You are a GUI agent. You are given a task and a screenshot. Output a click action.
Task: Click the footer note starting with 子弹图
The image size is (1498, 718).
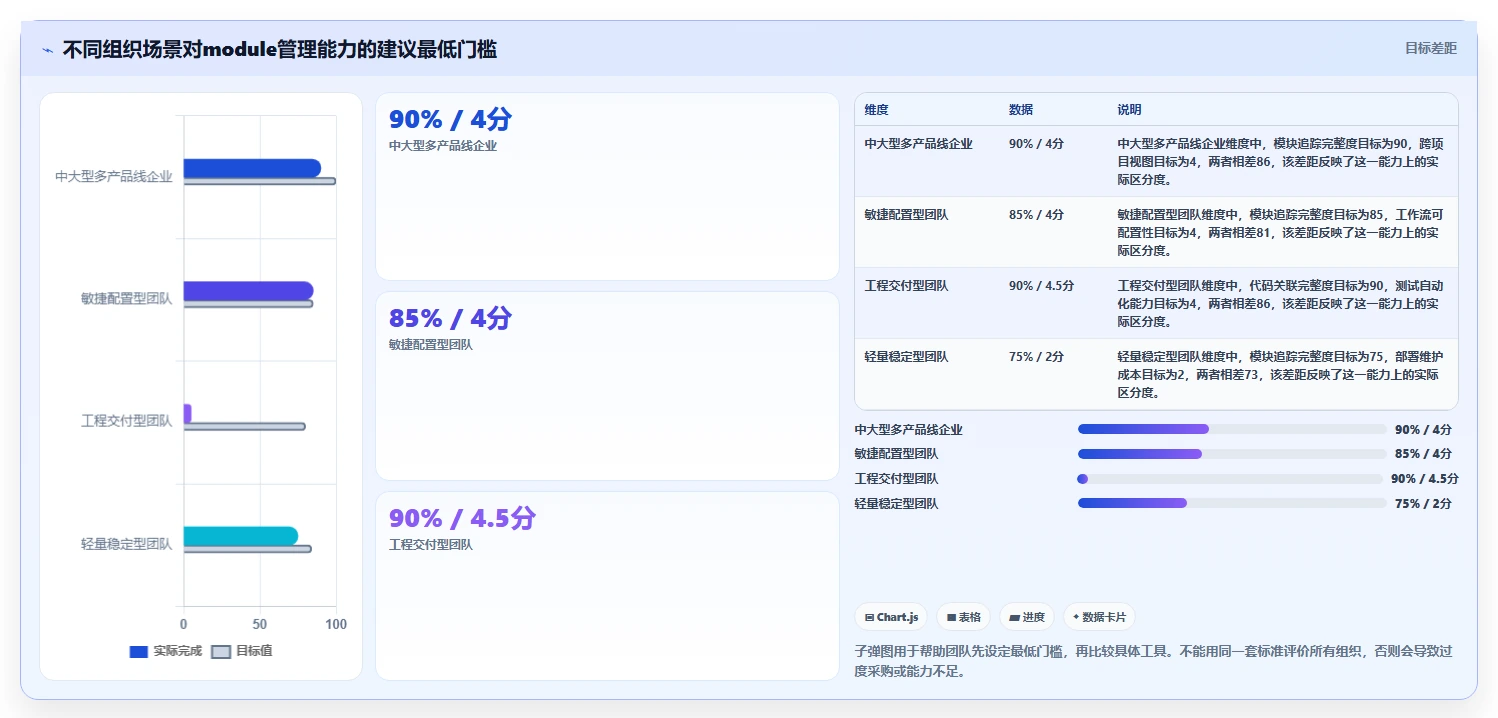coord(1153,661)
